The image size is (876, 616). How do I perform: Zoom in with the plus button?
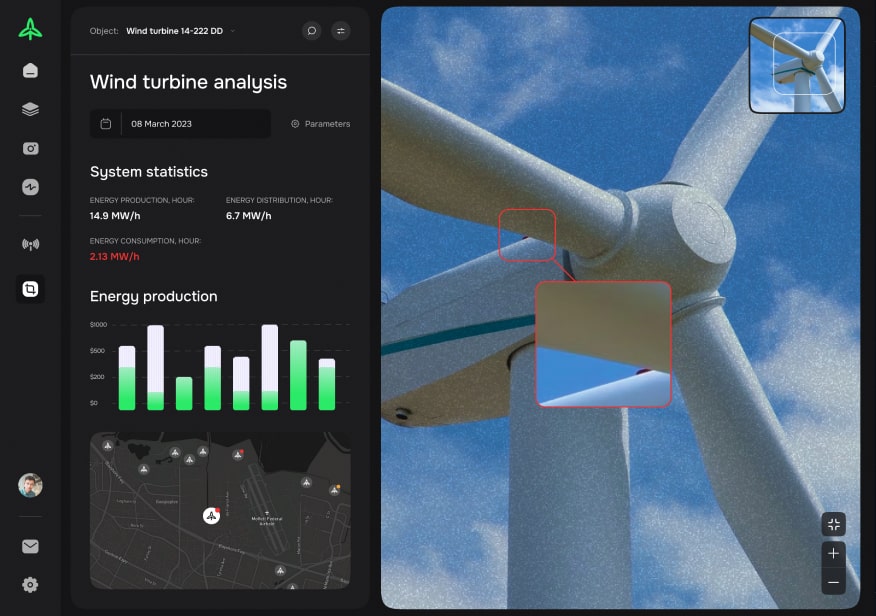(x=833, y=553)
